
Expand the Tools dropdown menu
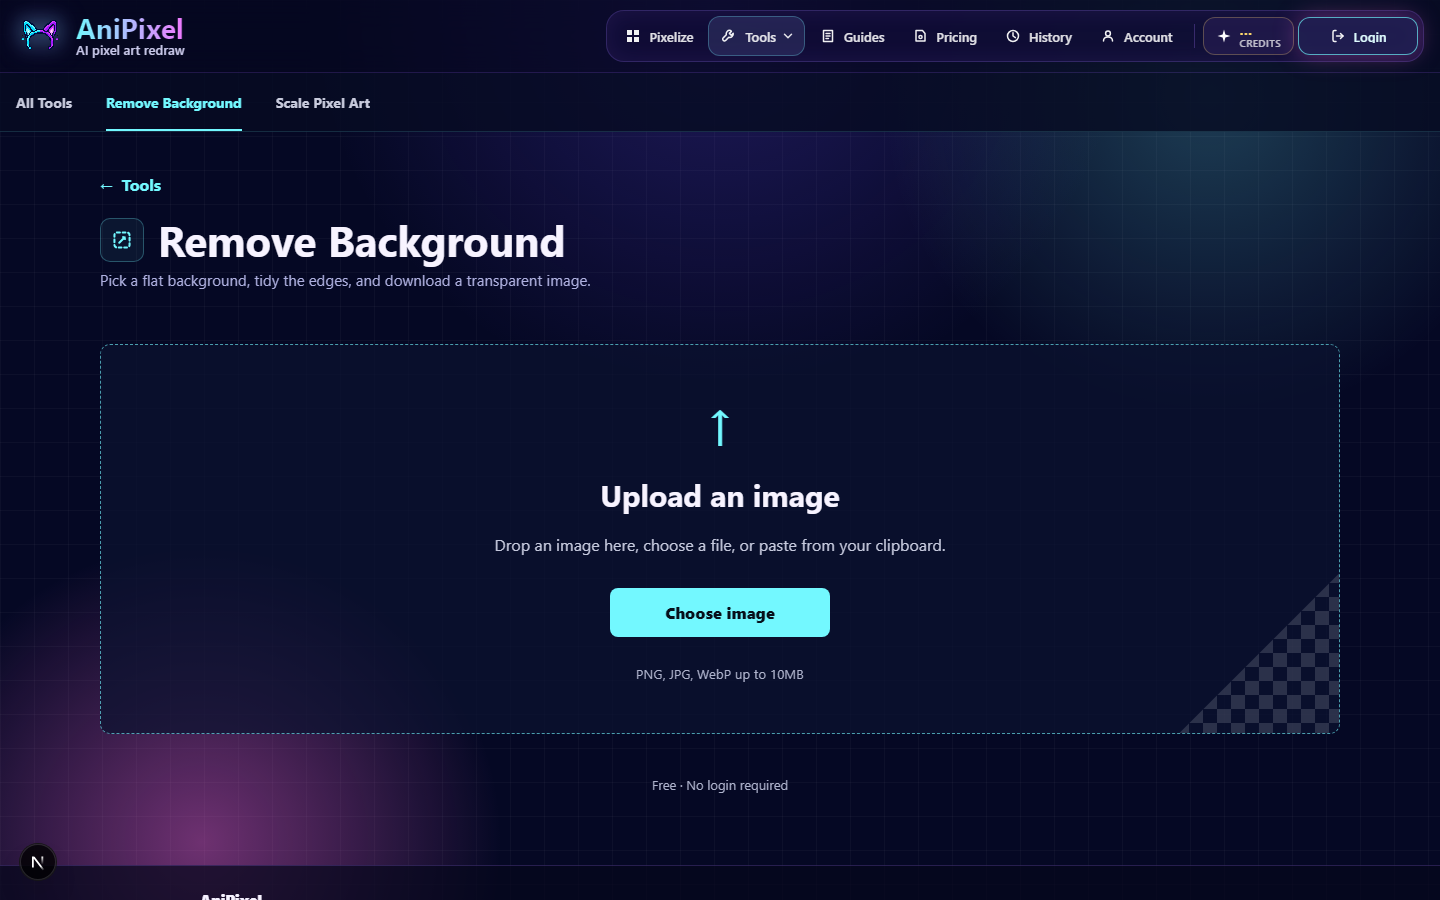point(756,37)
